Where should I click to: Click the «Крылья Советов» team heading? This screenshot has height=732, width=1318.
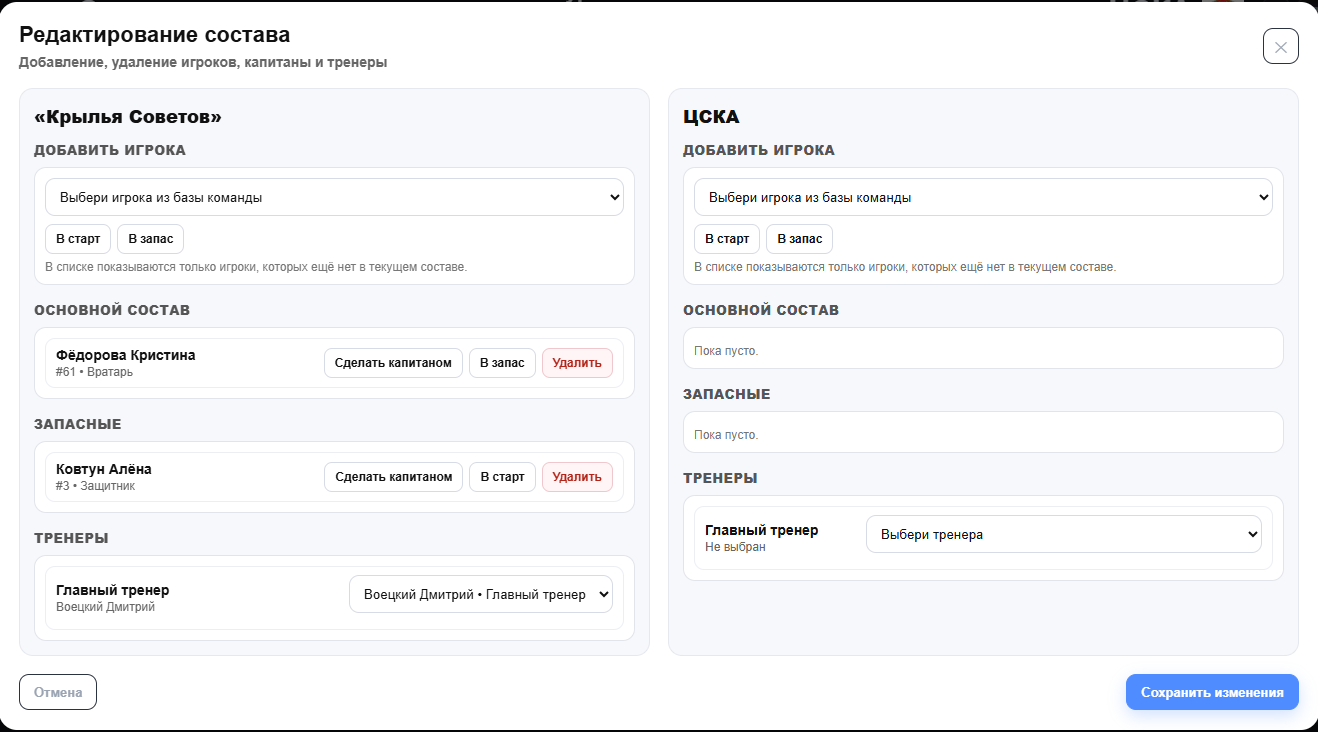(128, 117)
